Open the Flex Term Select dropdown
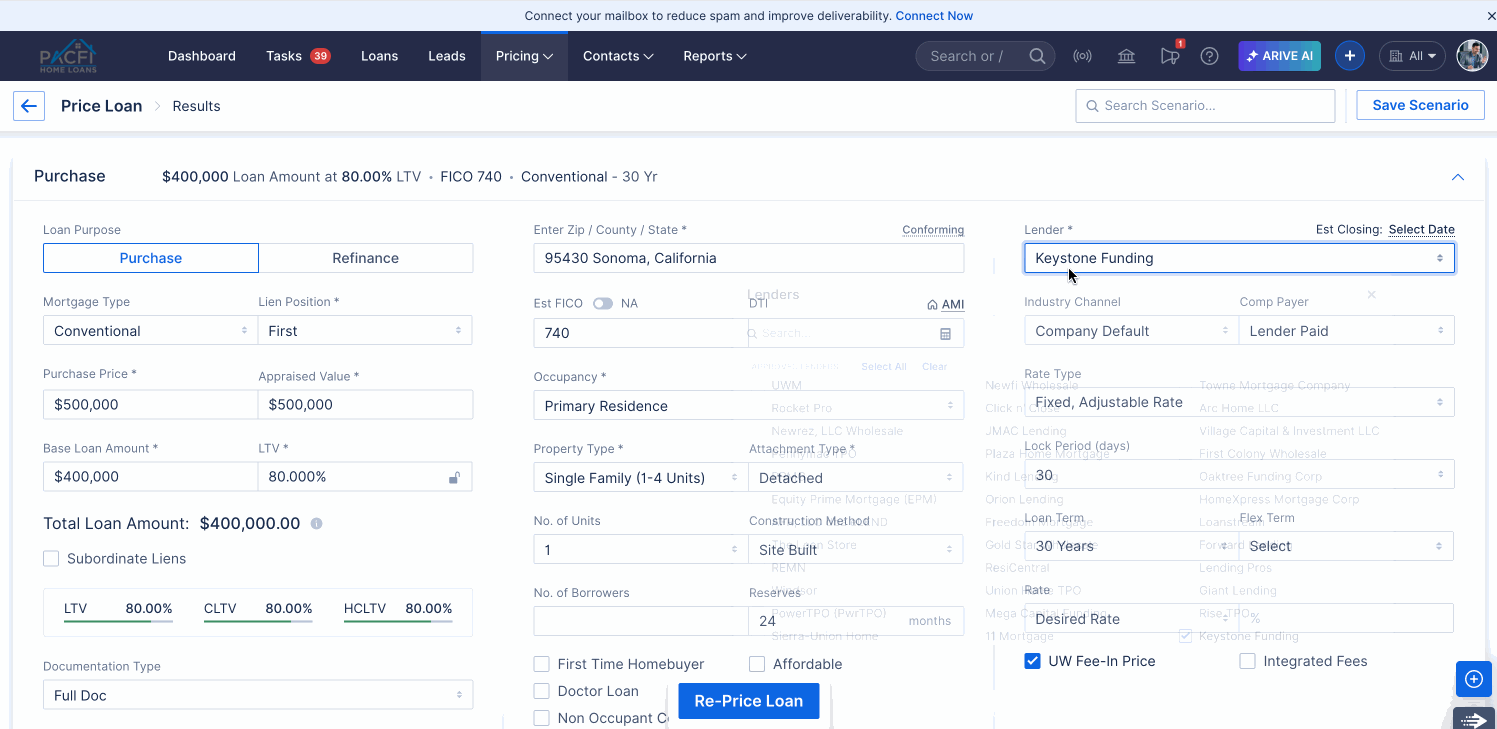This screenshot has width=1497, height=729. (1347, 546)
